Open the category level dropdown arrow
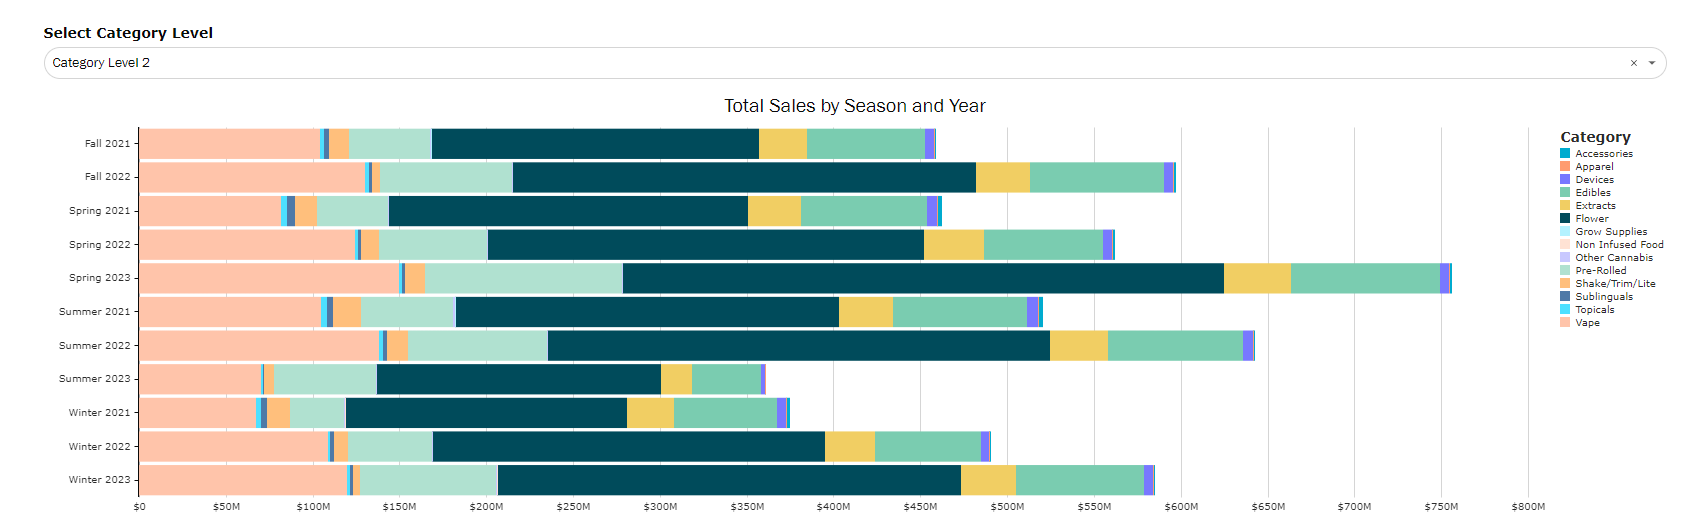The height and width of the screenshot is (518, 1690). pyautogui.click(x=1652, y=63)
